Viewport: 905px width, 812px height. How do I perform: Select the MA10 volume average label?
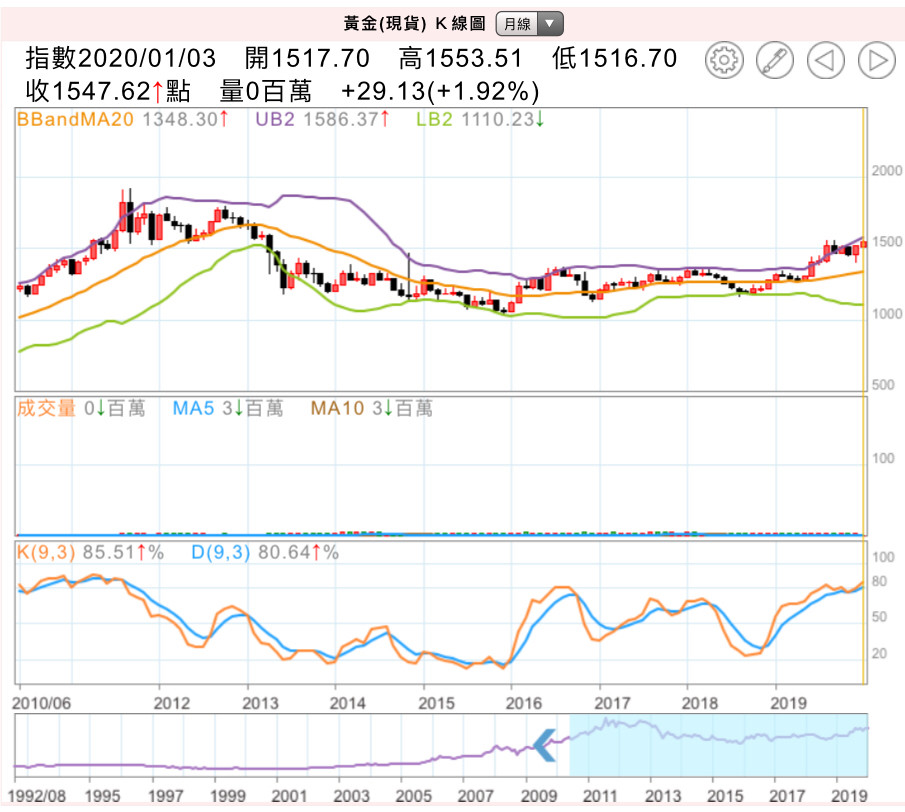point(339,408)
